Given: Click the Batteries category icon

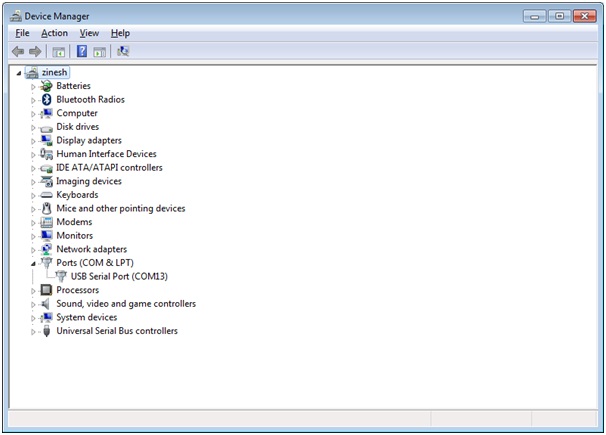Looking at the screenshot, I should (x=46, y=86).
